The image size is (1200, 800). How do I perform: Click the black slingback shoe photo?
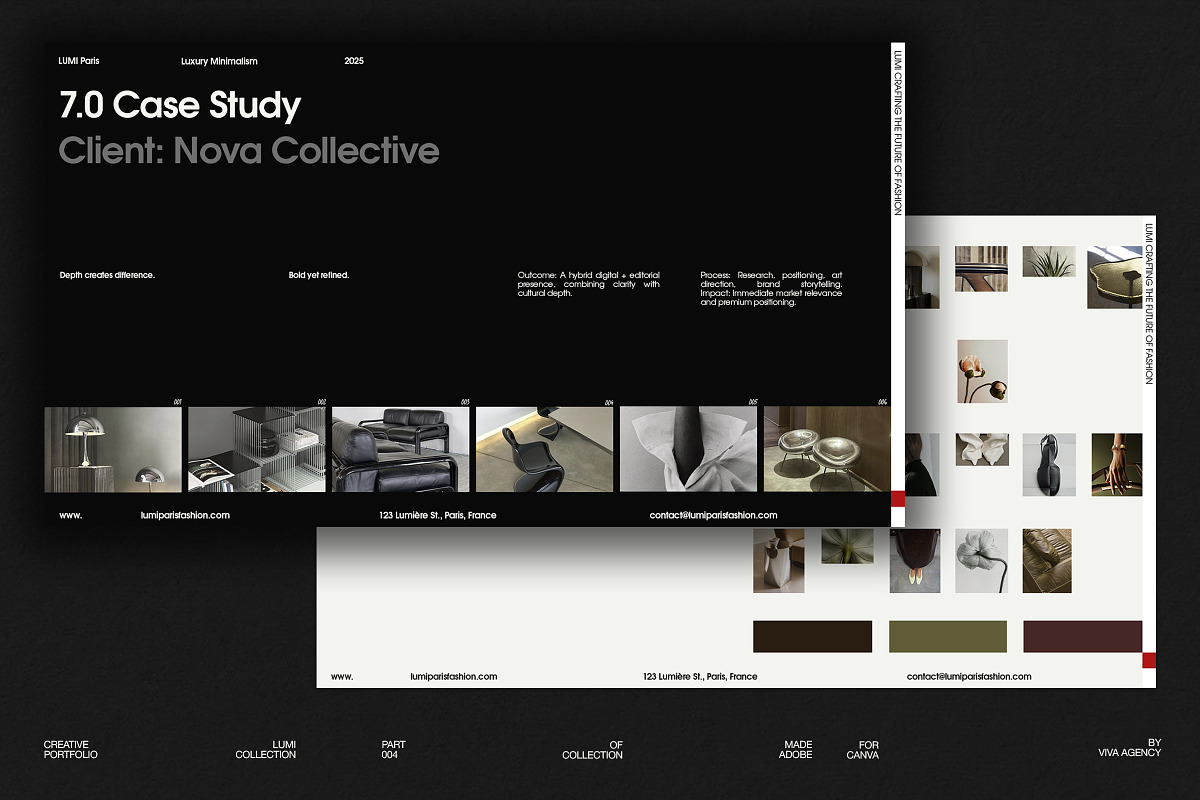[x=1049, y=464]
